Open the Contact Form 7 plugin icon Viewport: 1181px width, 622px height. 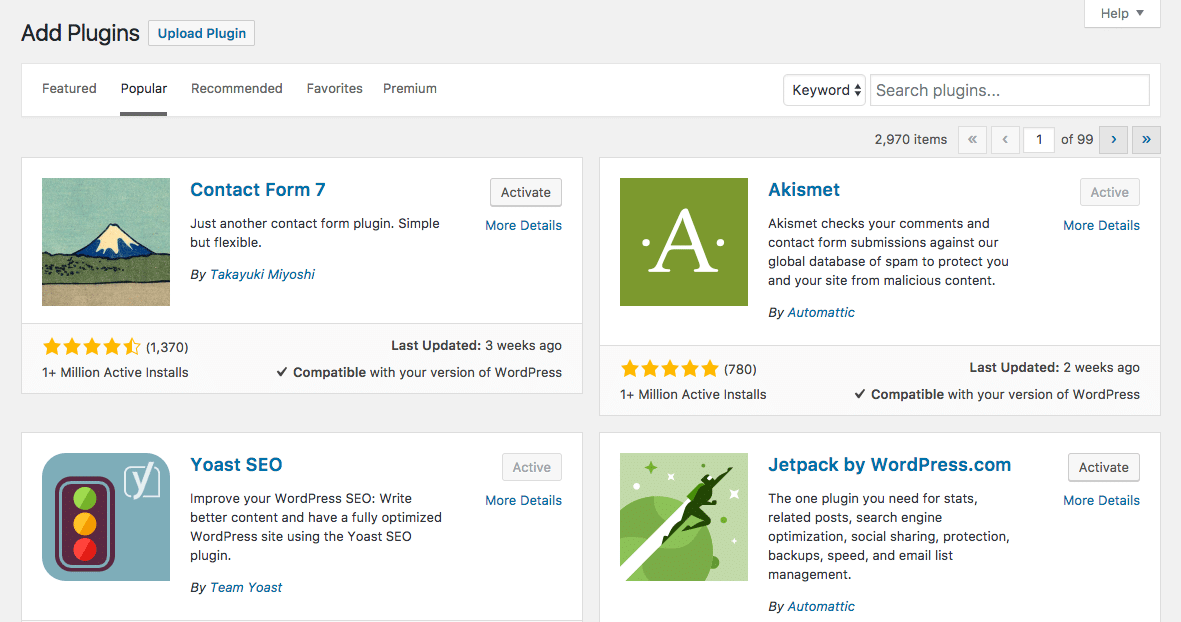pyautogui.click(x=106, y=242)
